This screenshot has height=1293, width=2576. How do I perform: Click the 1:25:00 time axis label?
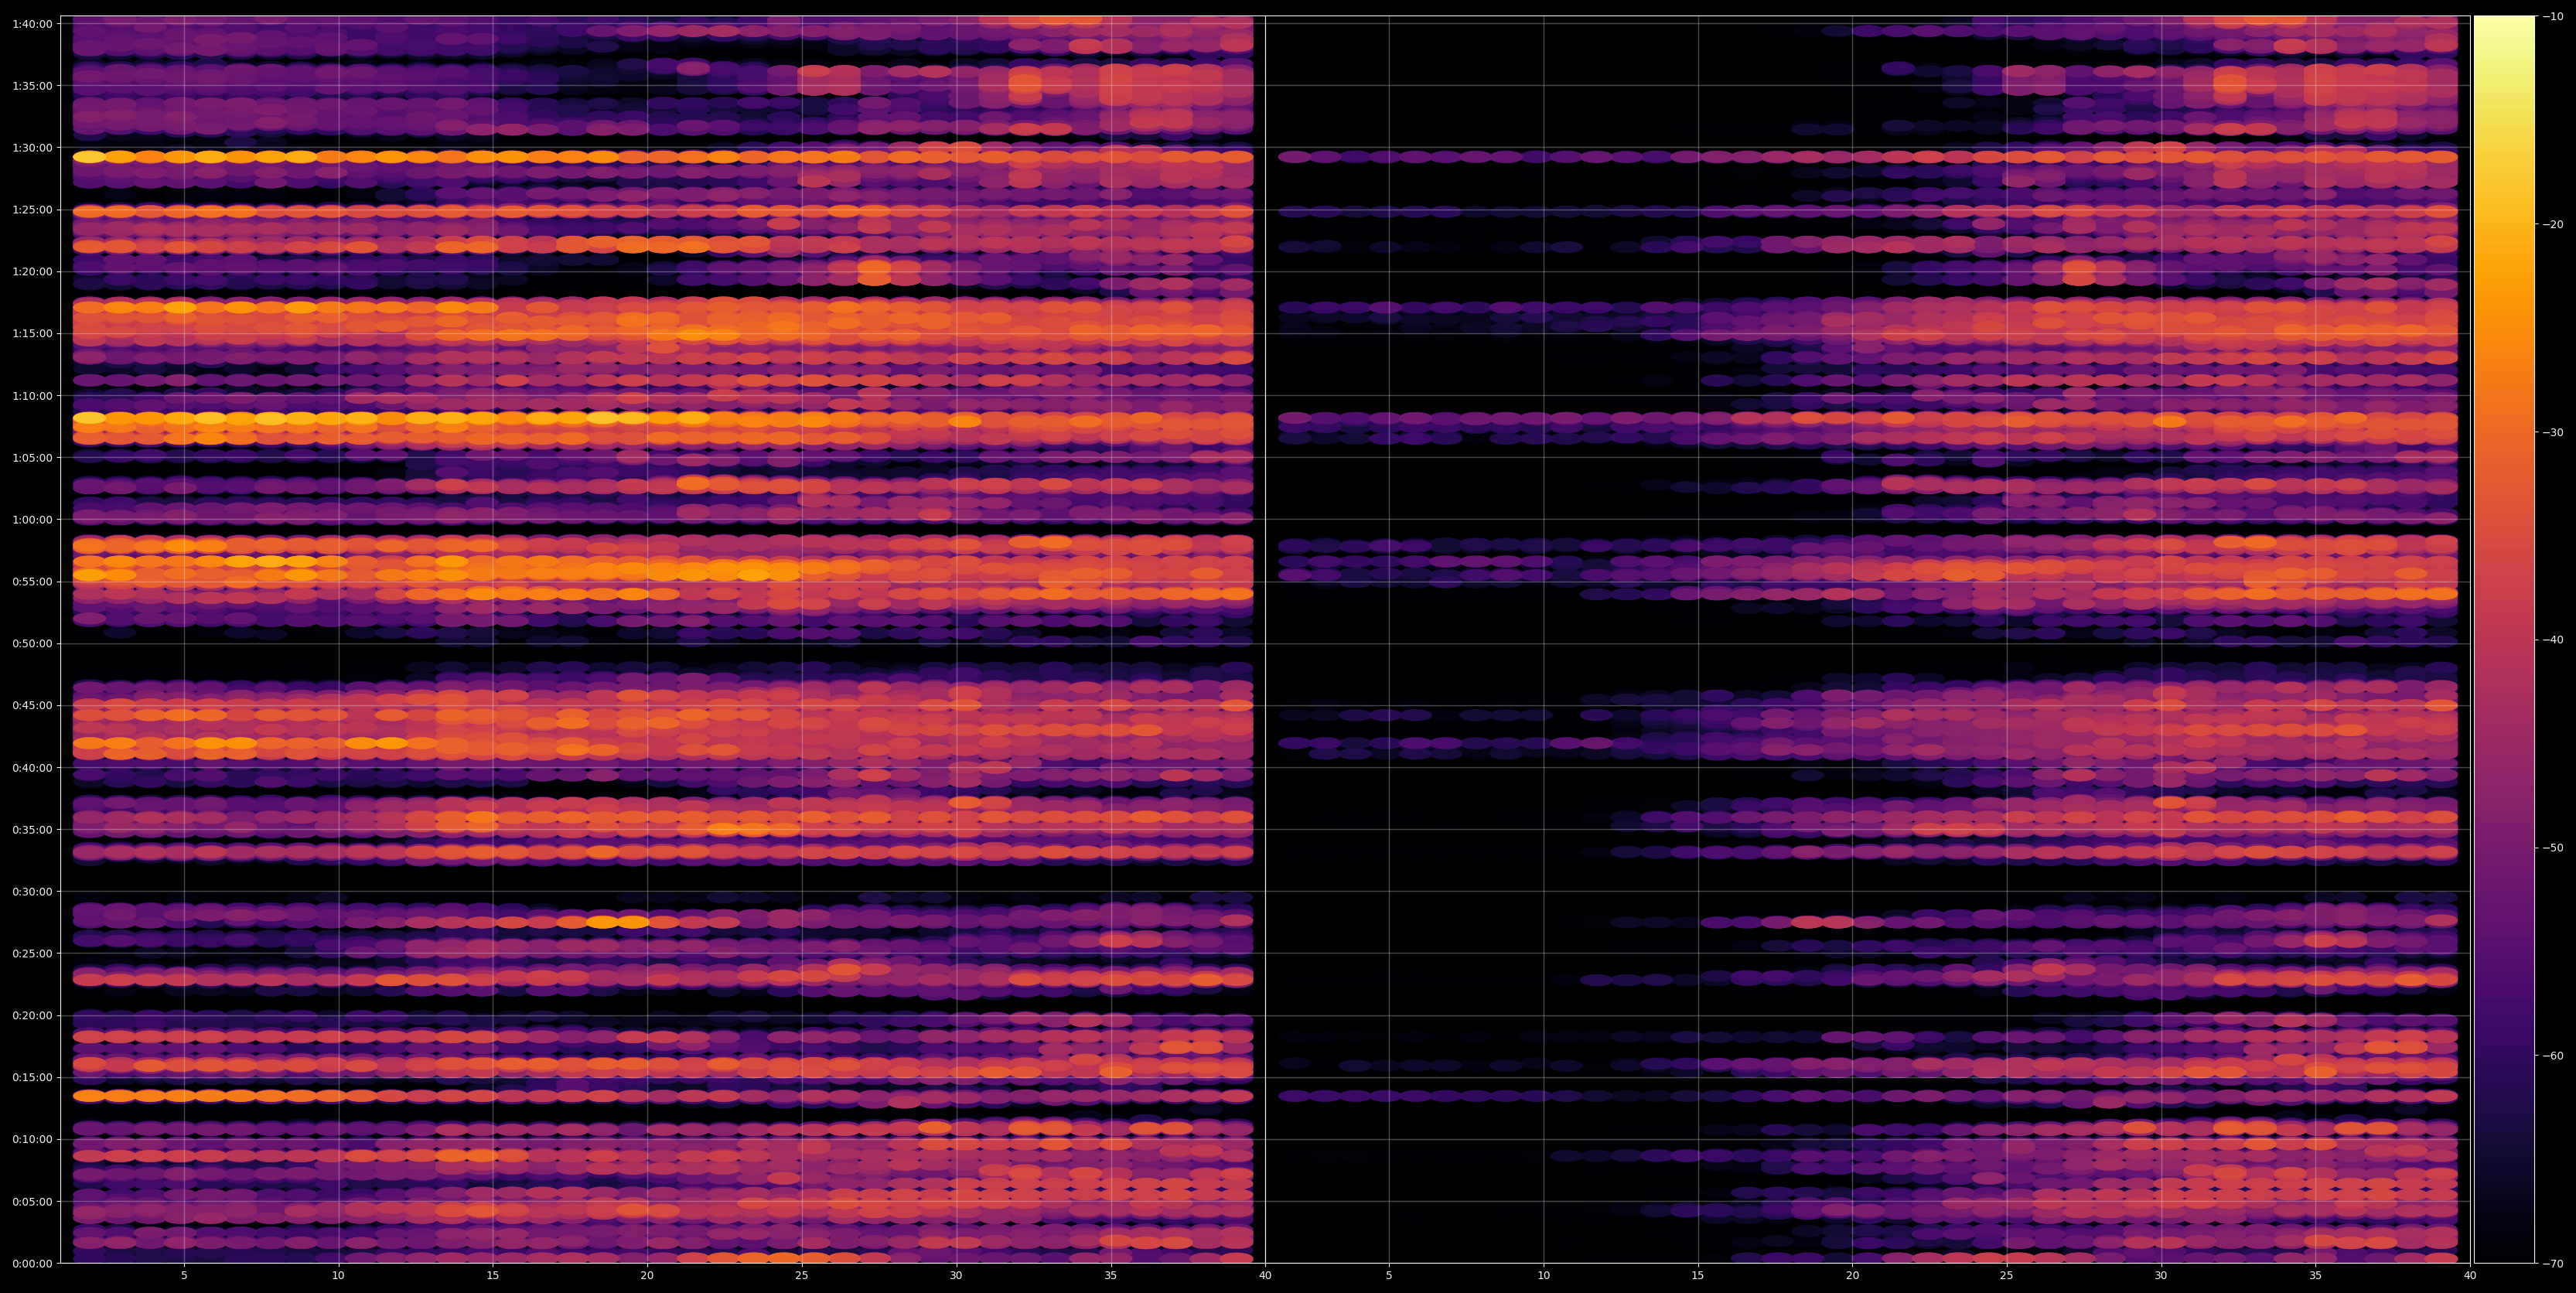pyautogui.click(x=31, y=209)
